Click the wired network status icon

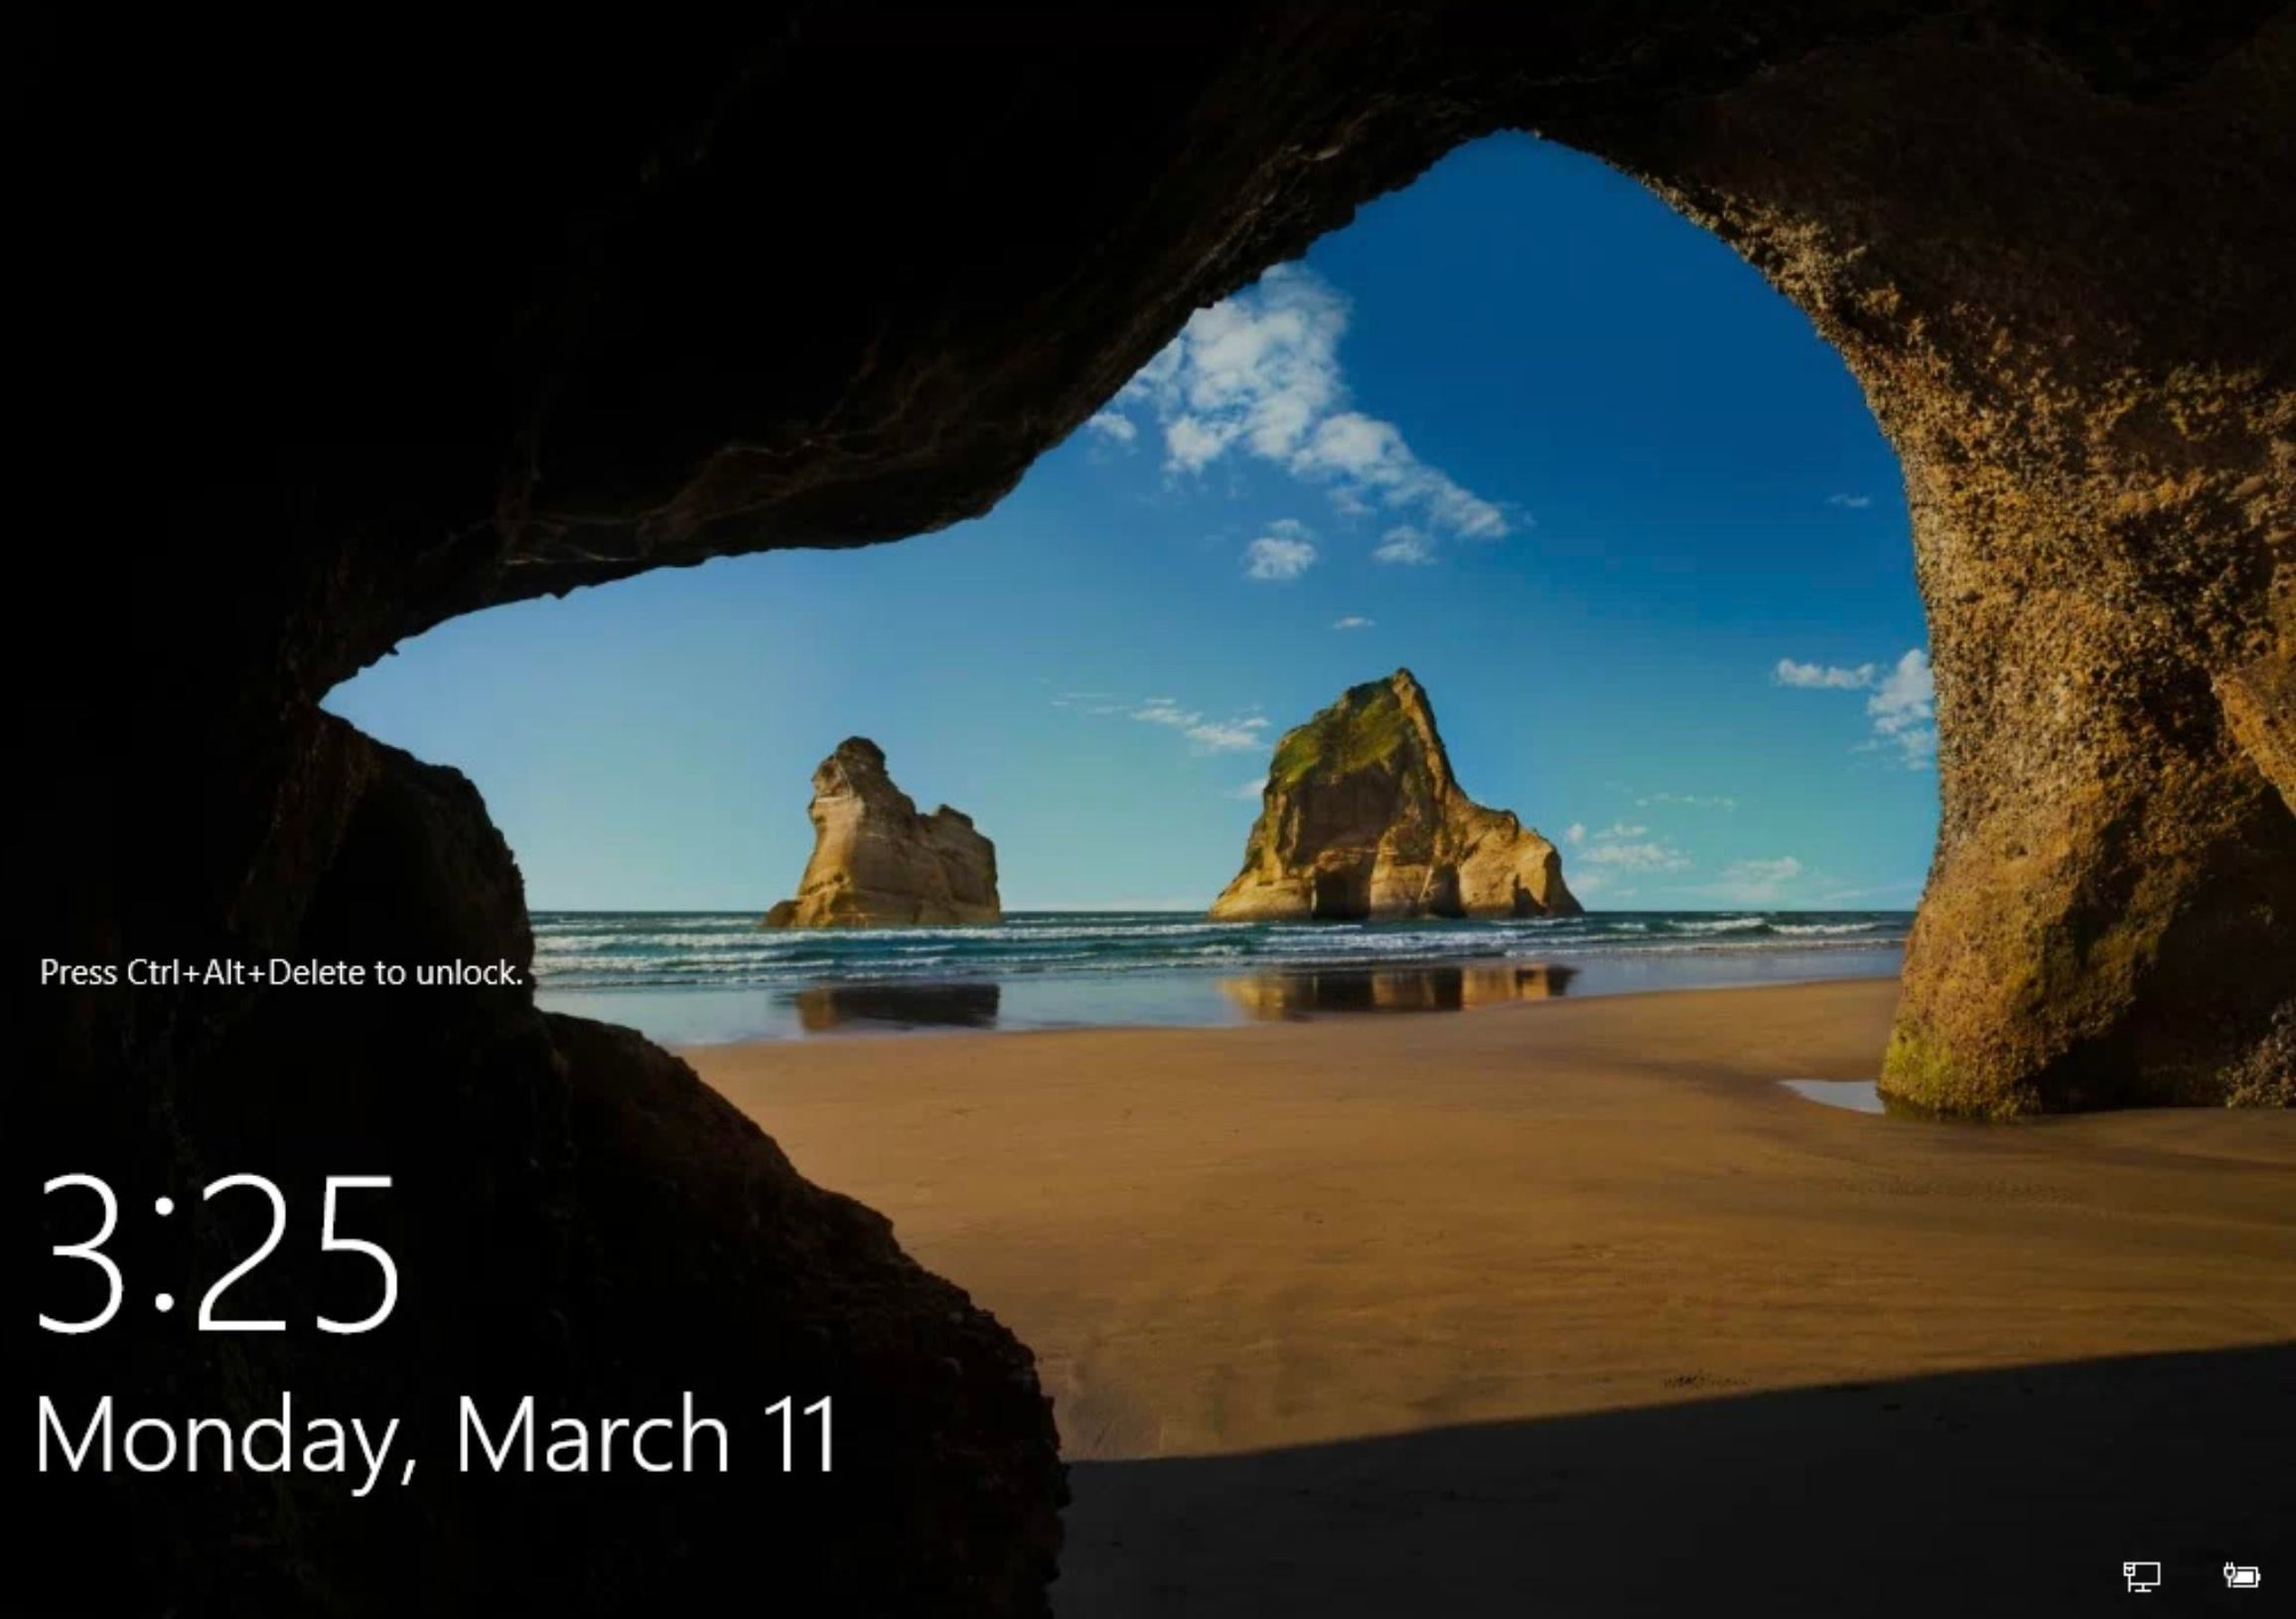pyautogui.click(x=2141, y=1576)
